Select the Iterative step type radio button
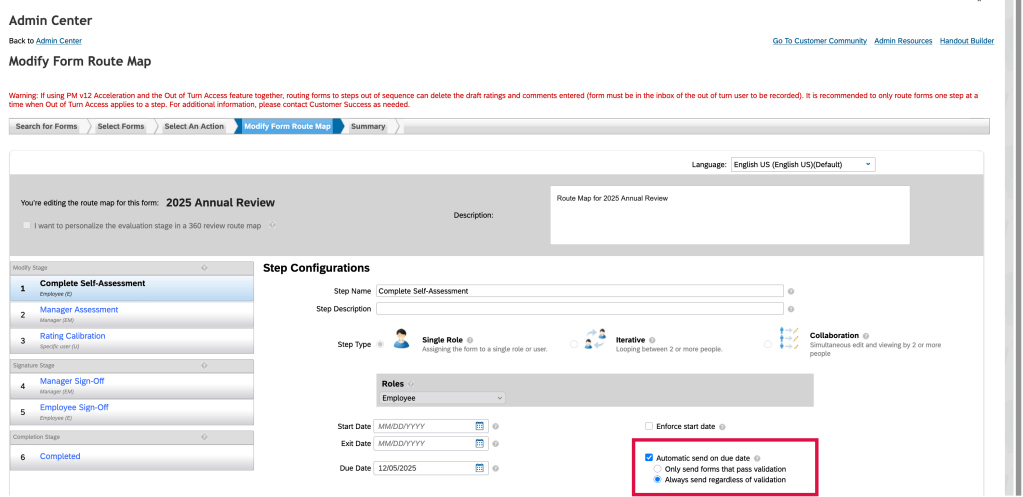Image resolution: width=1023 pixels, height=497 pixels. tap(574, 344)
